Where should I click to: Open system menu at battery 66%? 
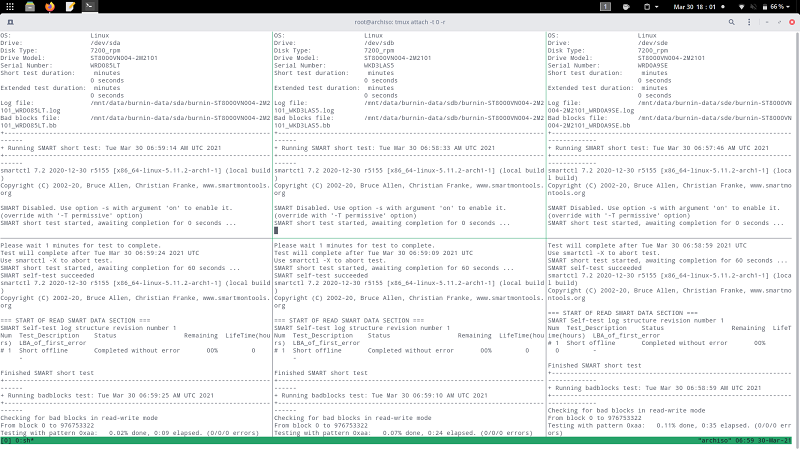pyautogui.click(x=779, y=6)
